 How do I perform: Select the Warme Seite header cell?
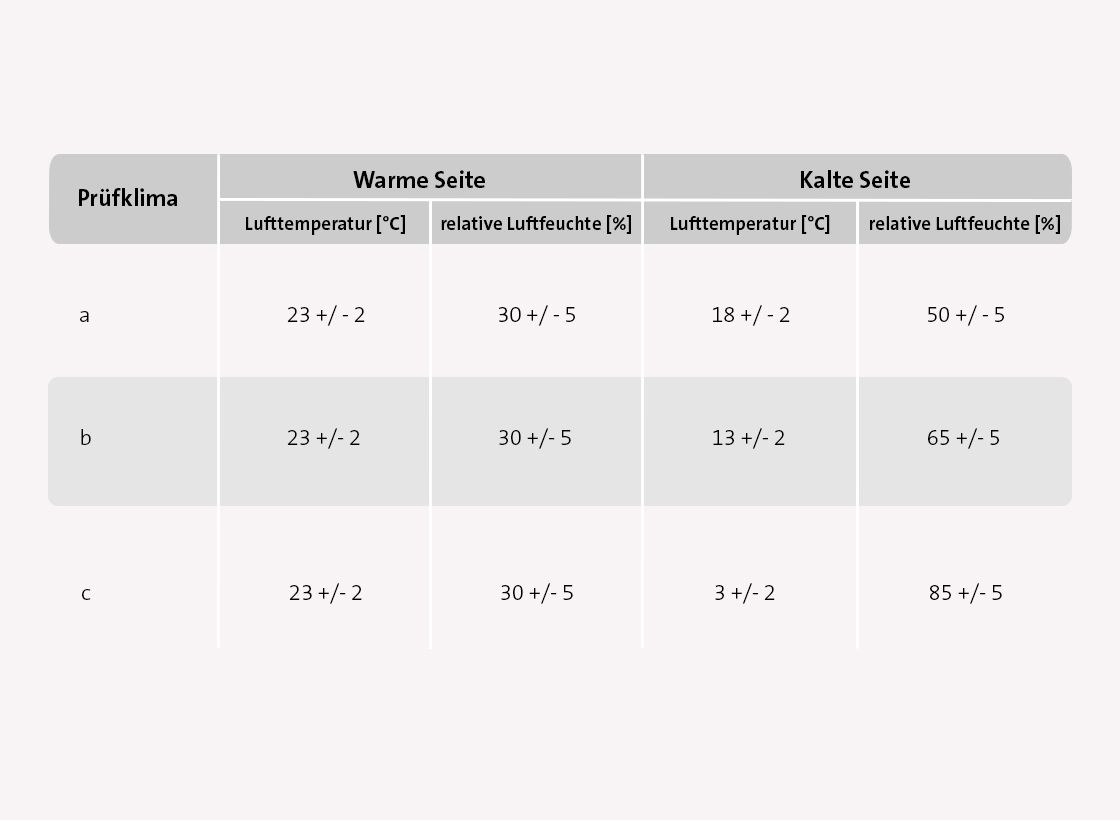coord(419,180)
